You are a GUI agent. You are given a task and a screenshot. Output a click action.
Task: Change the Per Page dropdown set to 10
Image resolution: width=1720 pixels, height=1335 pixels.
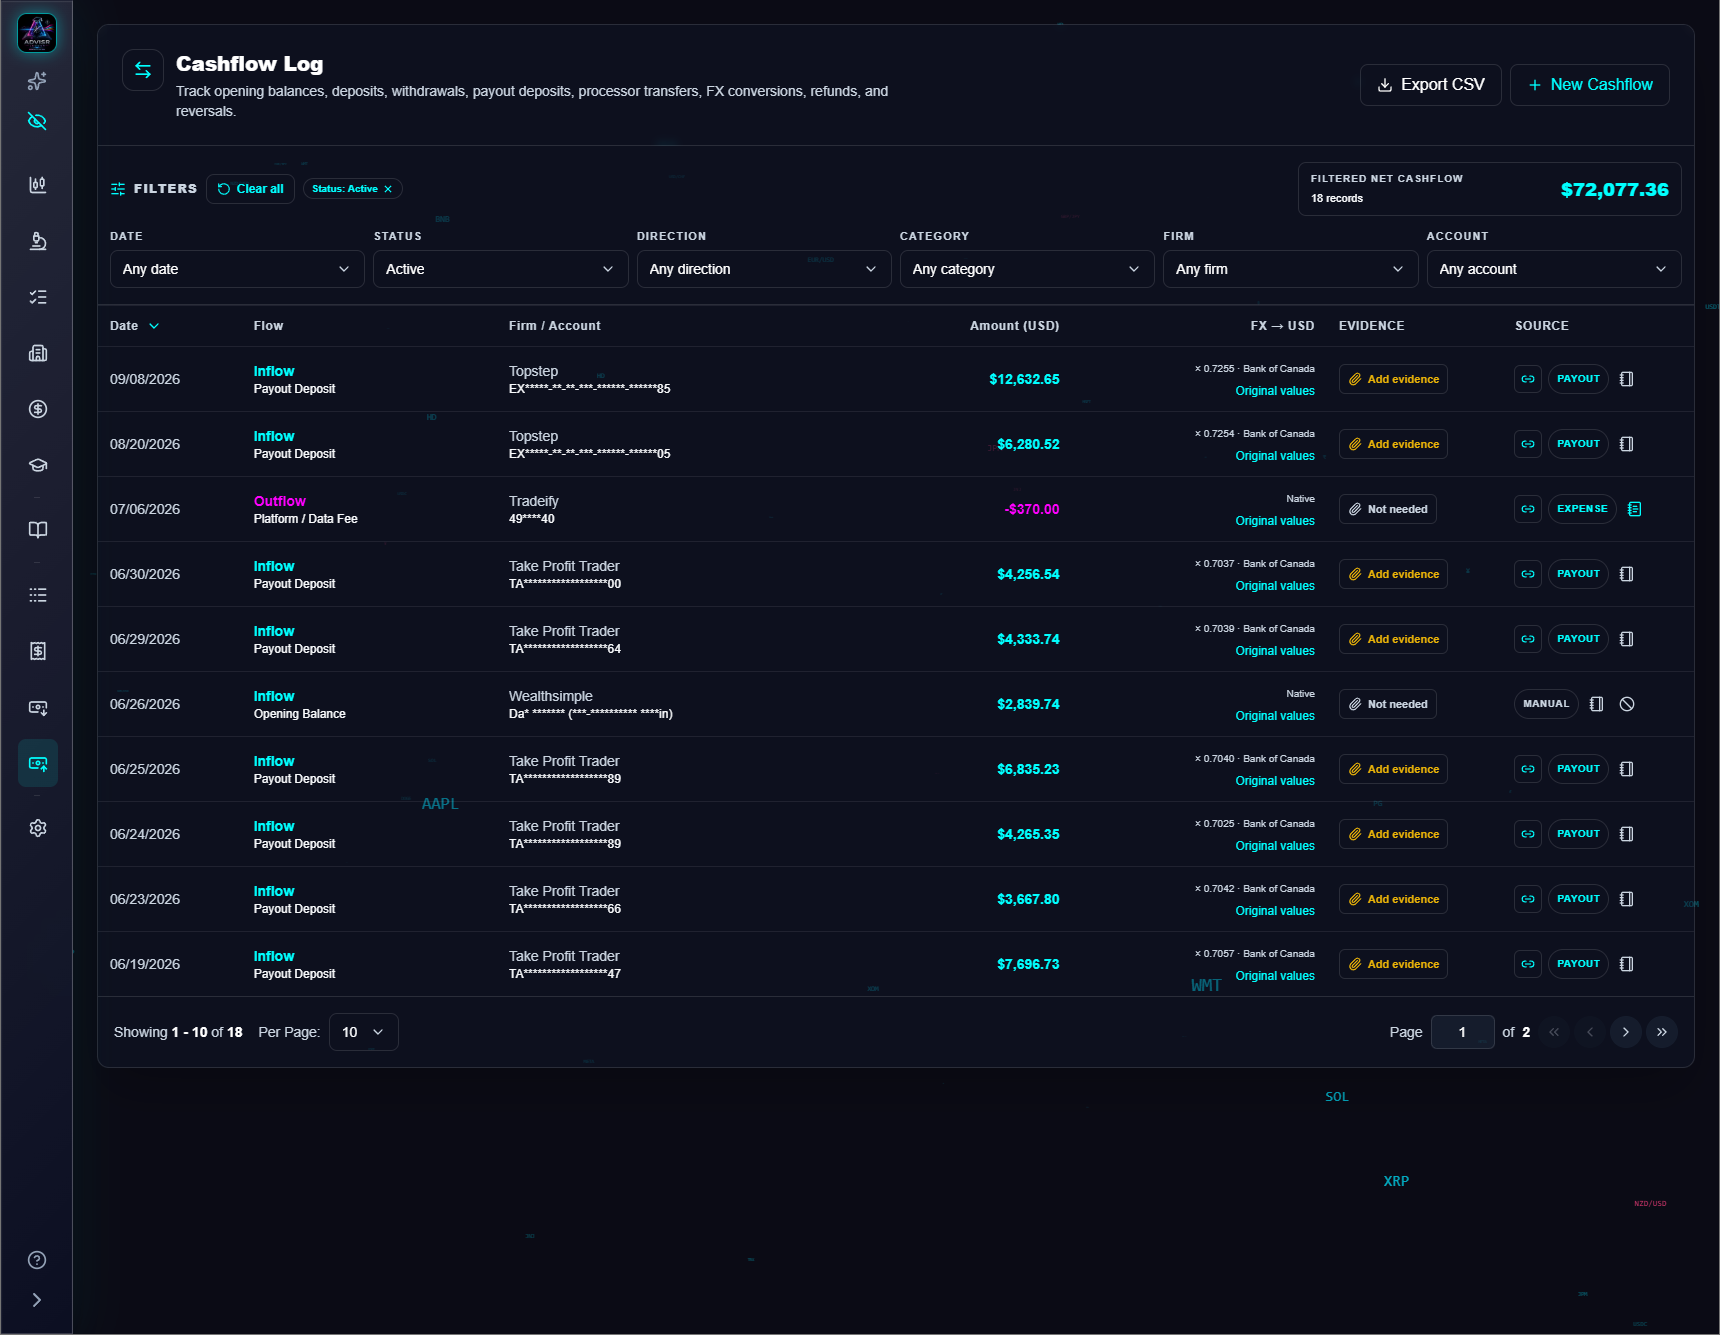click(x=364, y=1032)
